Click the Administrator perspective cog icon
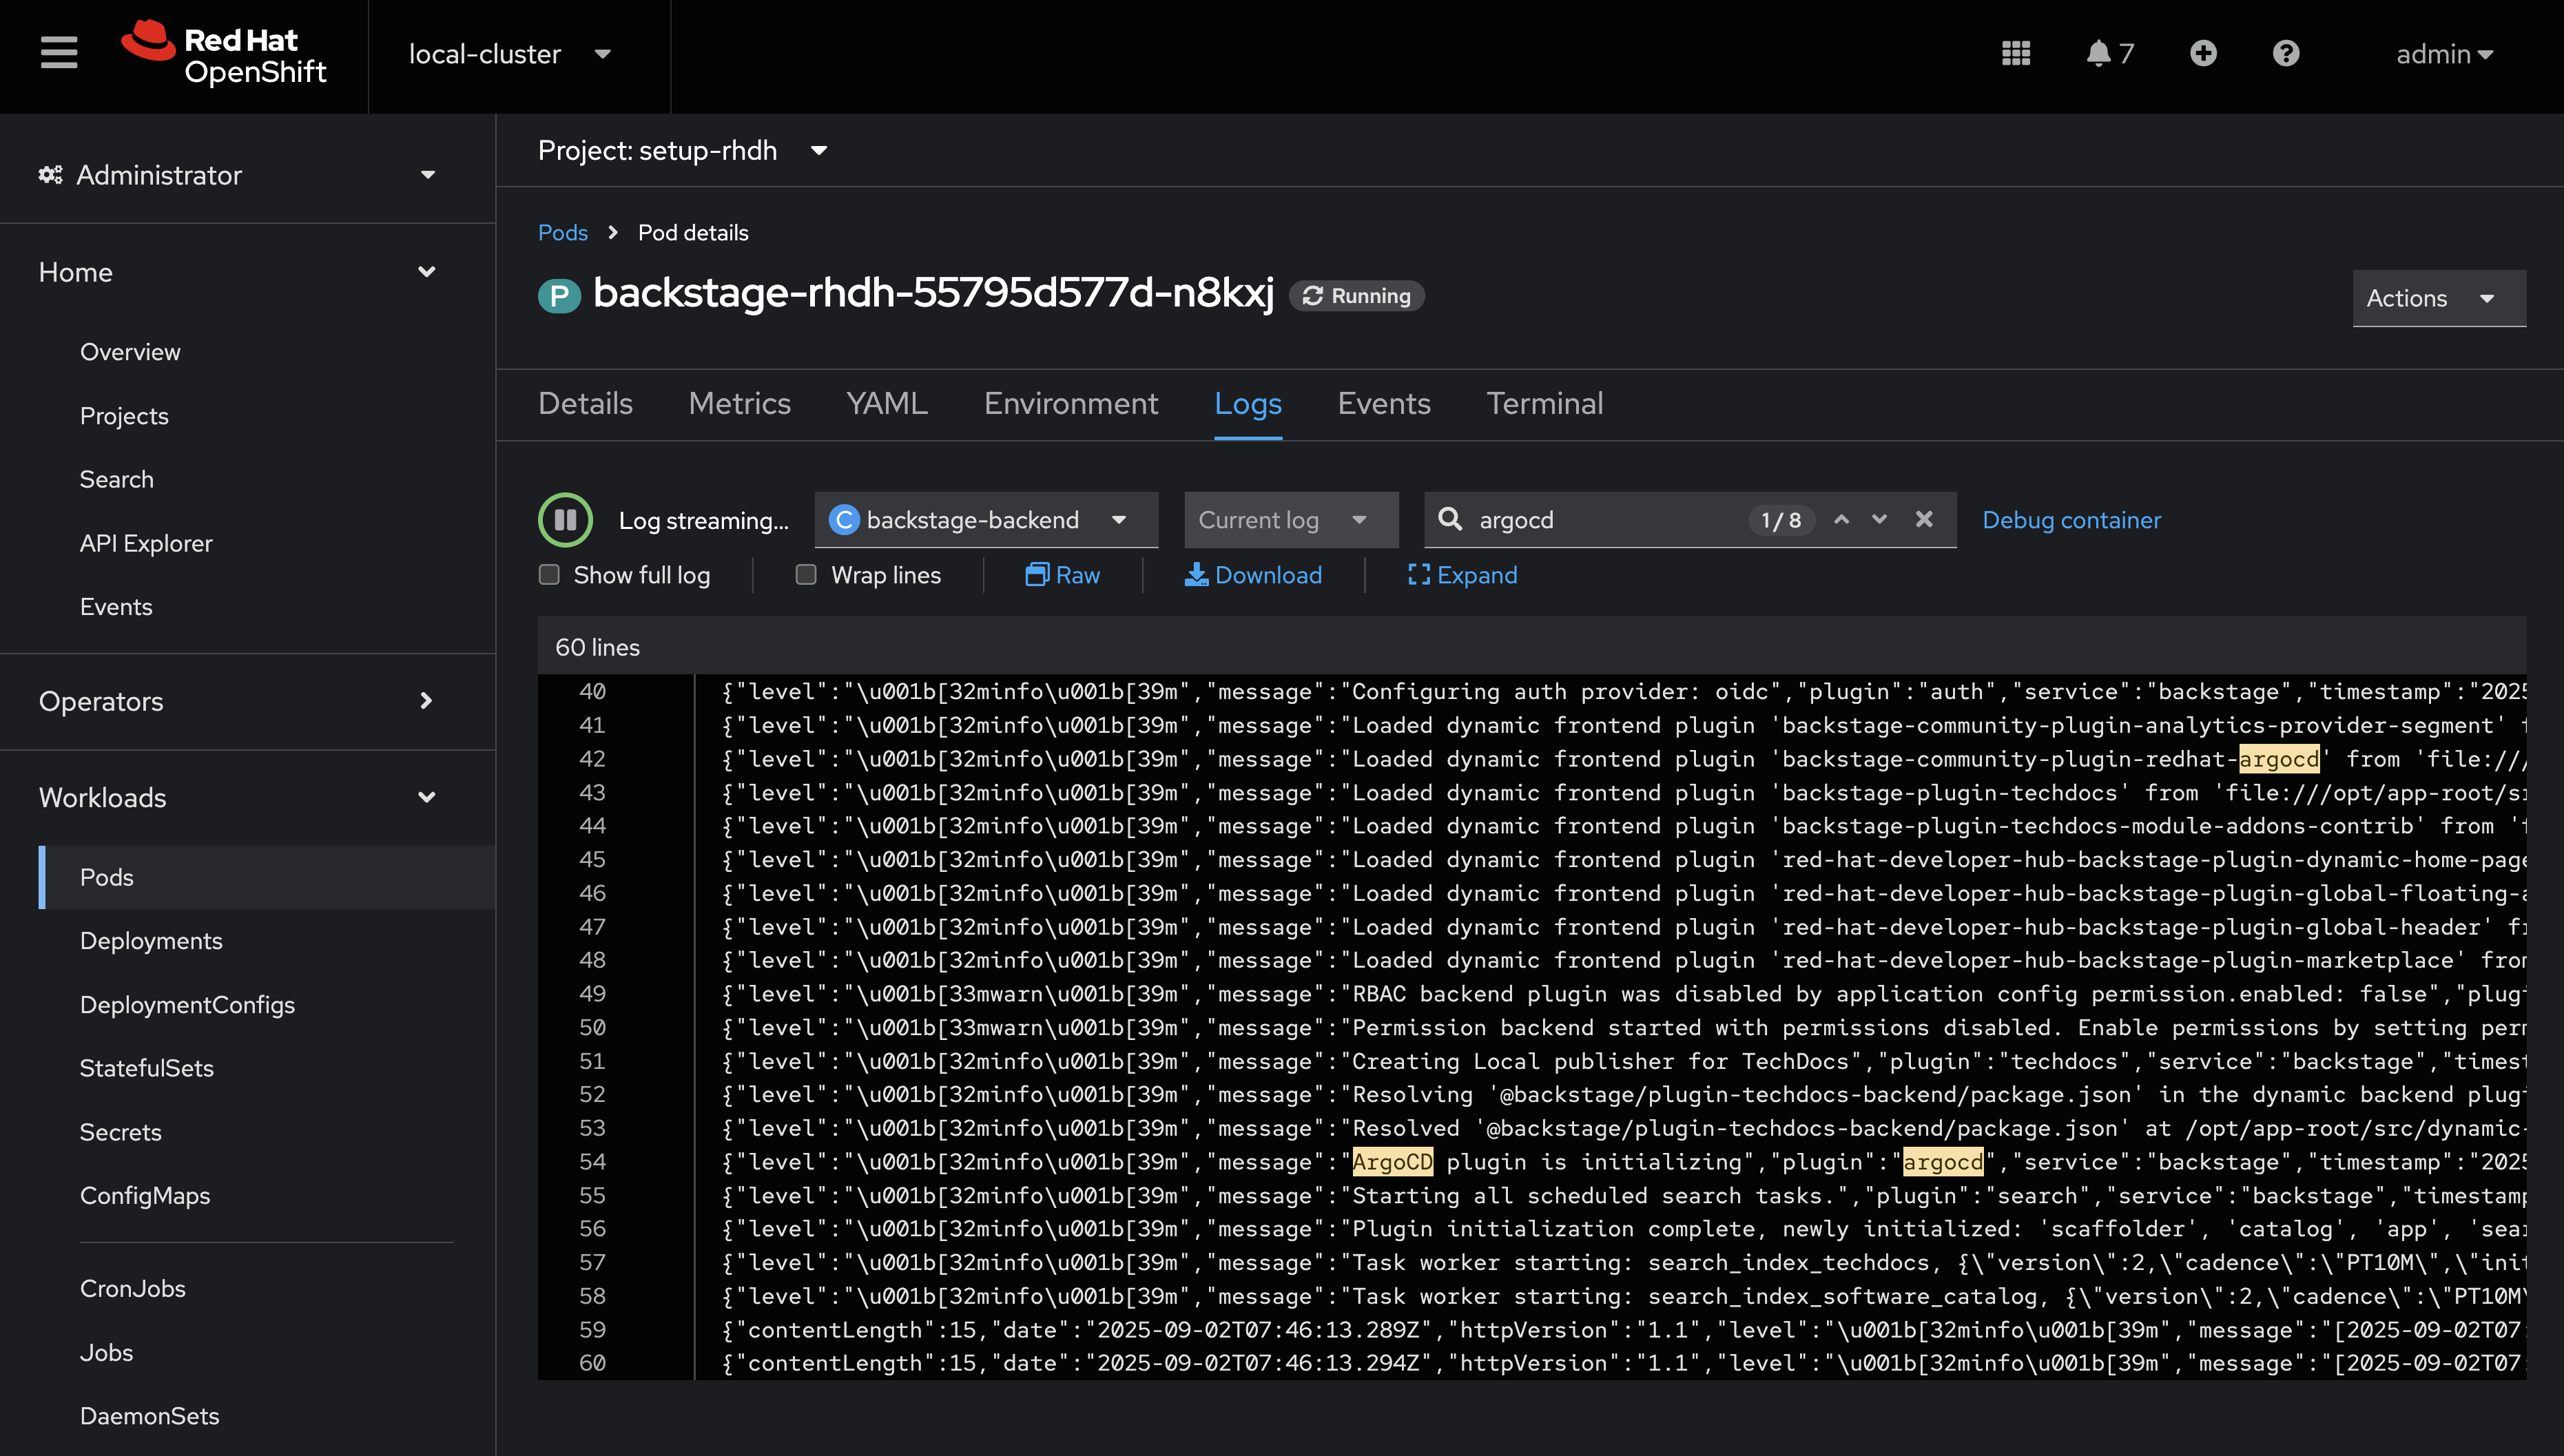Screen dimensions: 2564x1456 tap(50, 175)
